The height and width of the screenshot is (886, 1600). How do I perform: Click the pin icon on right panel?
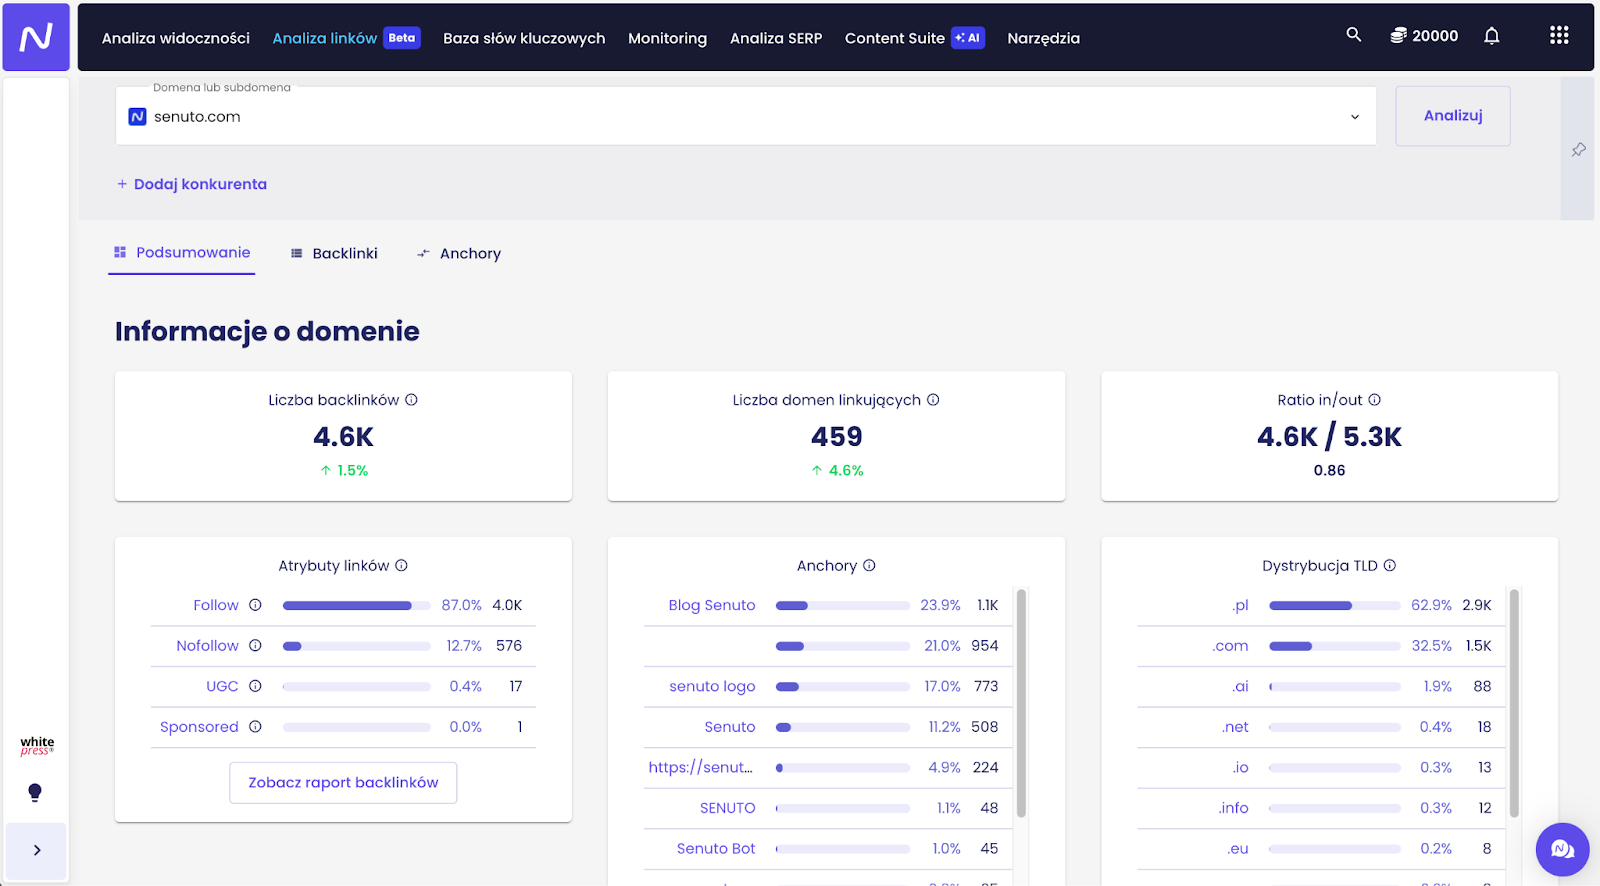click(1578, 150)
